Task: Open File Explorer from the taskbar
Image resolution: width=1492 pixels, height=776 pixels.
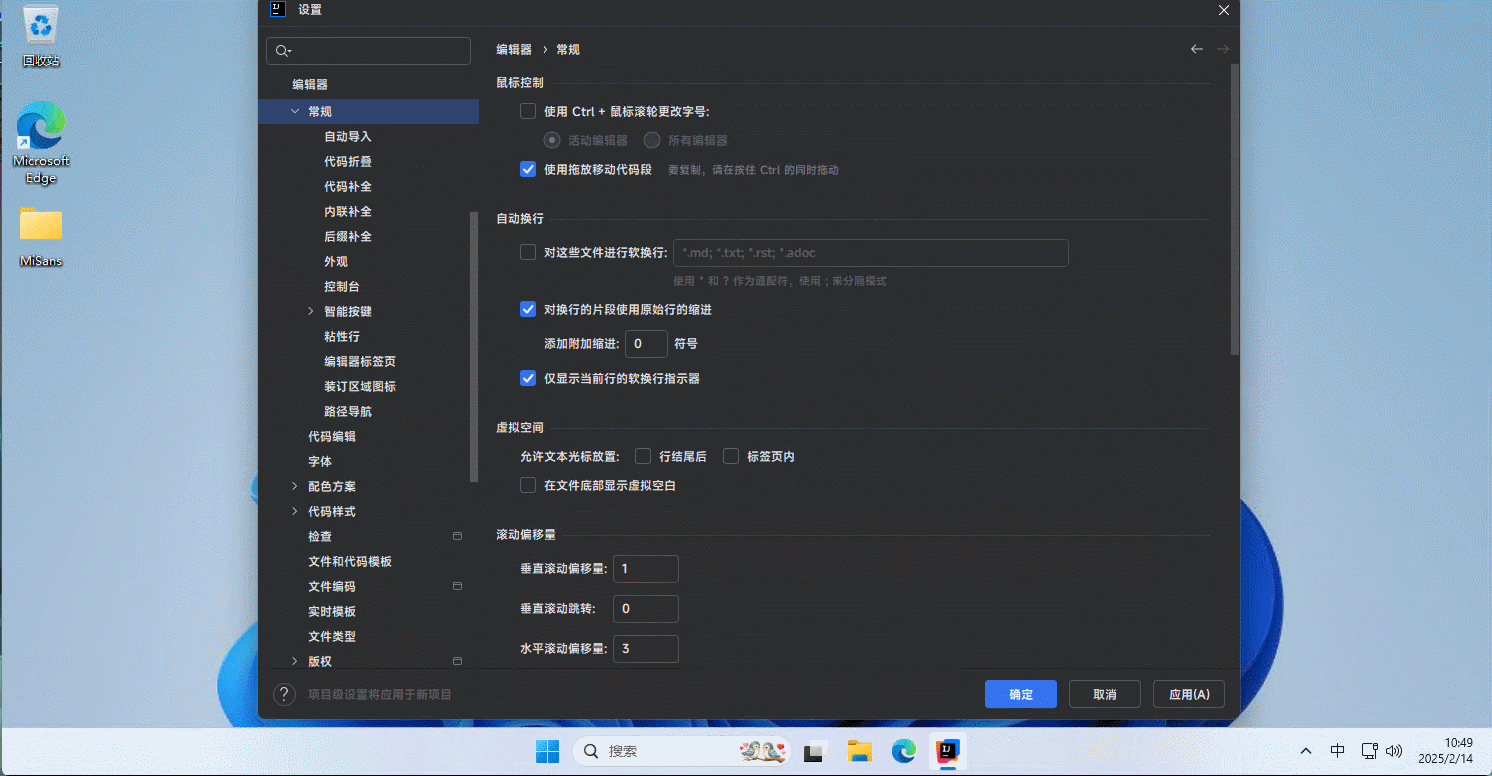Action: tap(860, 751)
